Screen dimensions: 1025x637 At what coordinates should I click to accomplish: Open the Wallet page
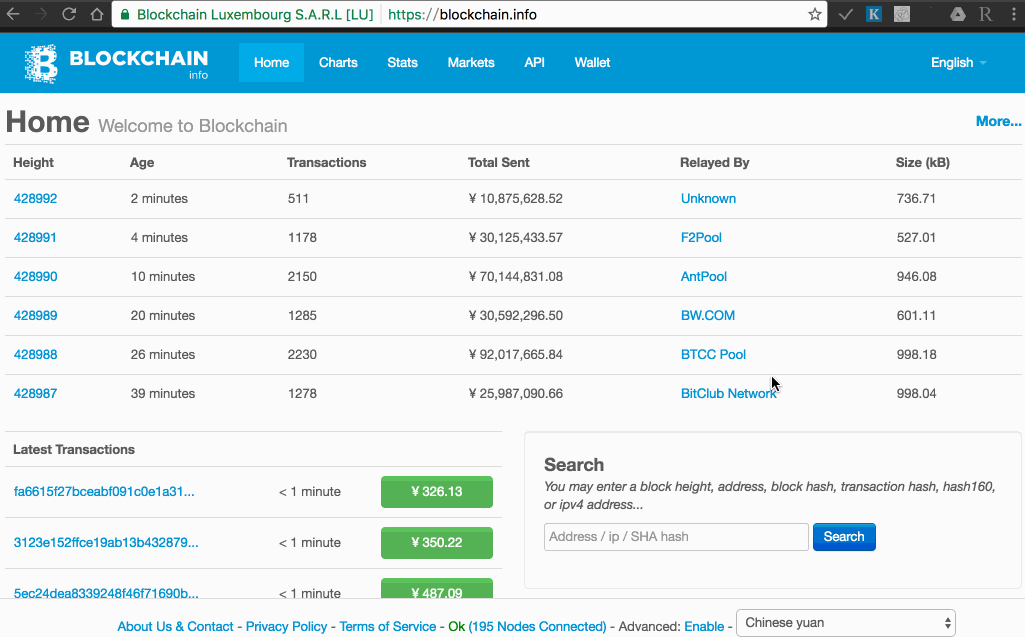(x=592, y=63)
